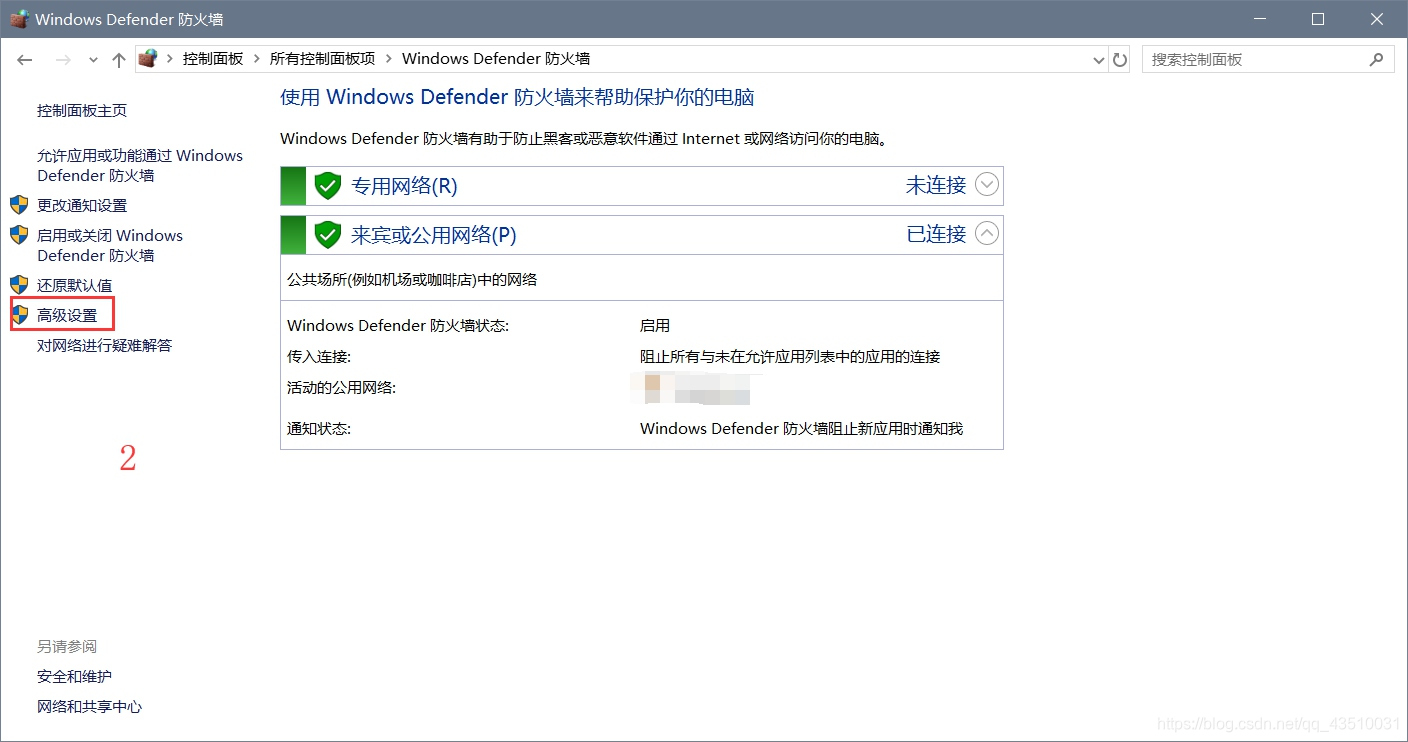This screenshot has width=1408, height=742.
Task: Expand the 专用网络(R) section chevron
Action: point(987,185)
